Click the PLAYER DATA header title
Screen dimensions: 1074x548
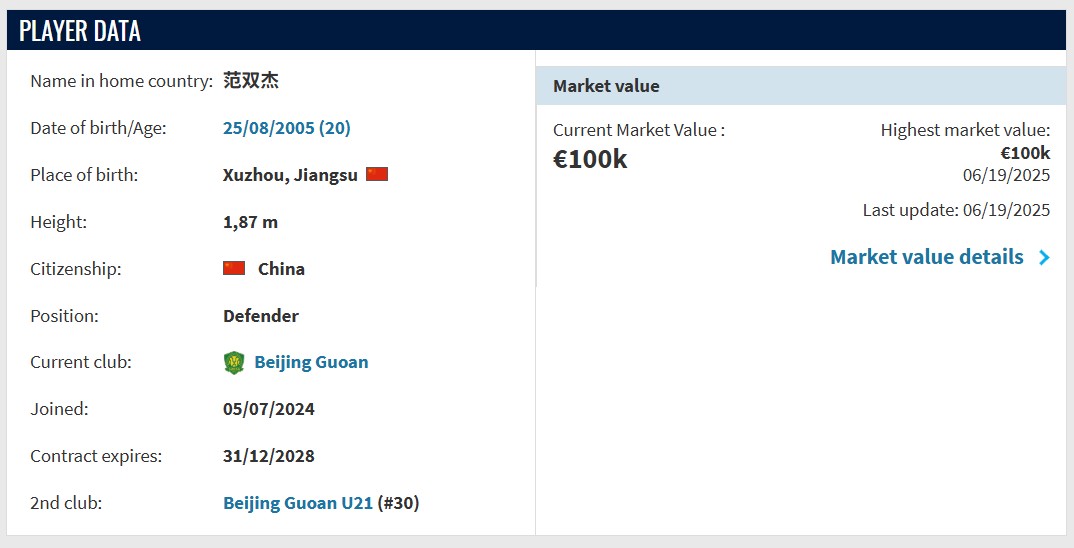click(x=80, y=31)
